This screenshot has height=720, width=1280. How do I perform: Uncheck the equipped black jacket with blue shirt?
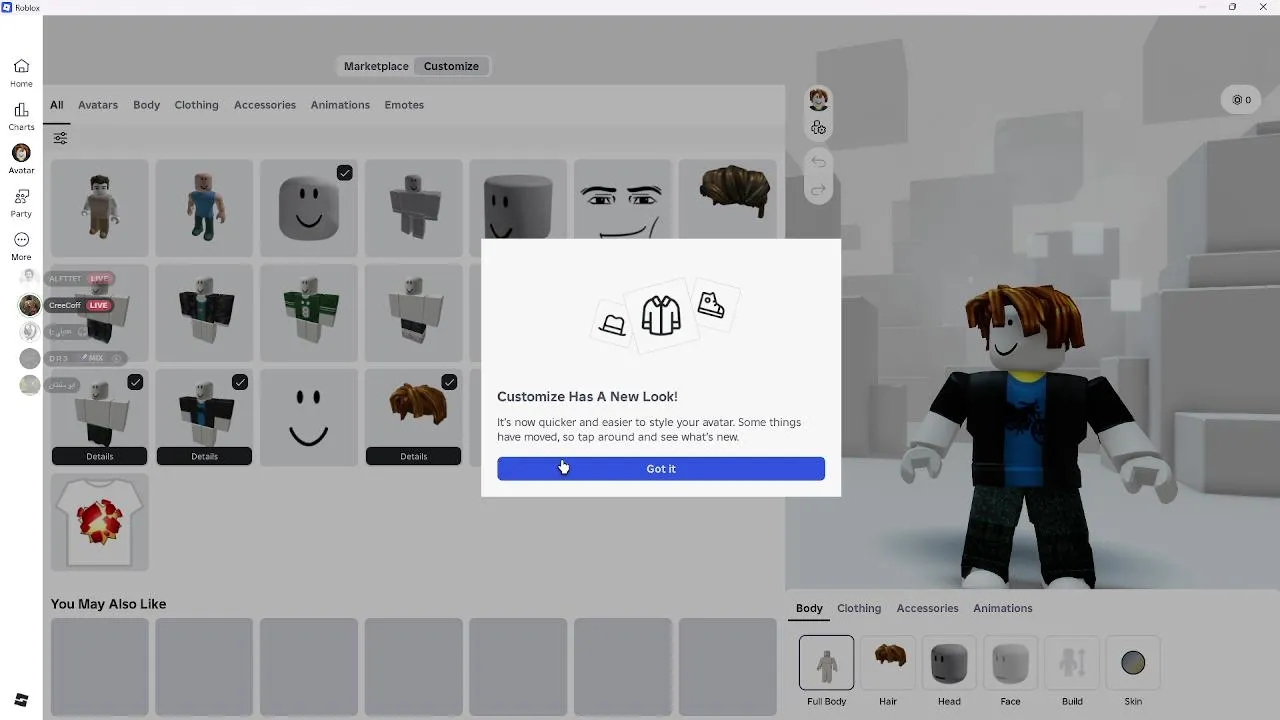coord(240,382)
